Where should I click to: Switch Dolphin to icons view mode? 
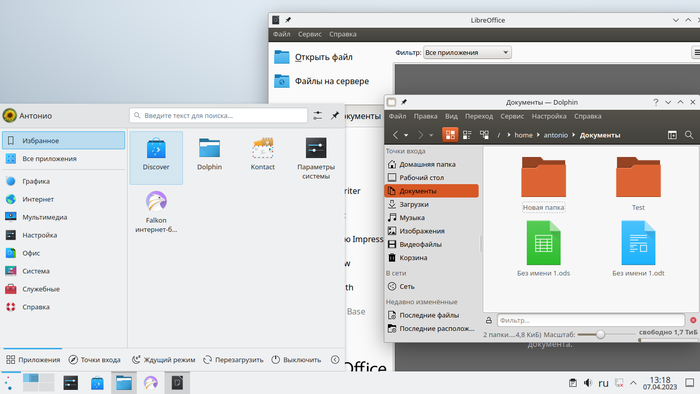(450, 135)
